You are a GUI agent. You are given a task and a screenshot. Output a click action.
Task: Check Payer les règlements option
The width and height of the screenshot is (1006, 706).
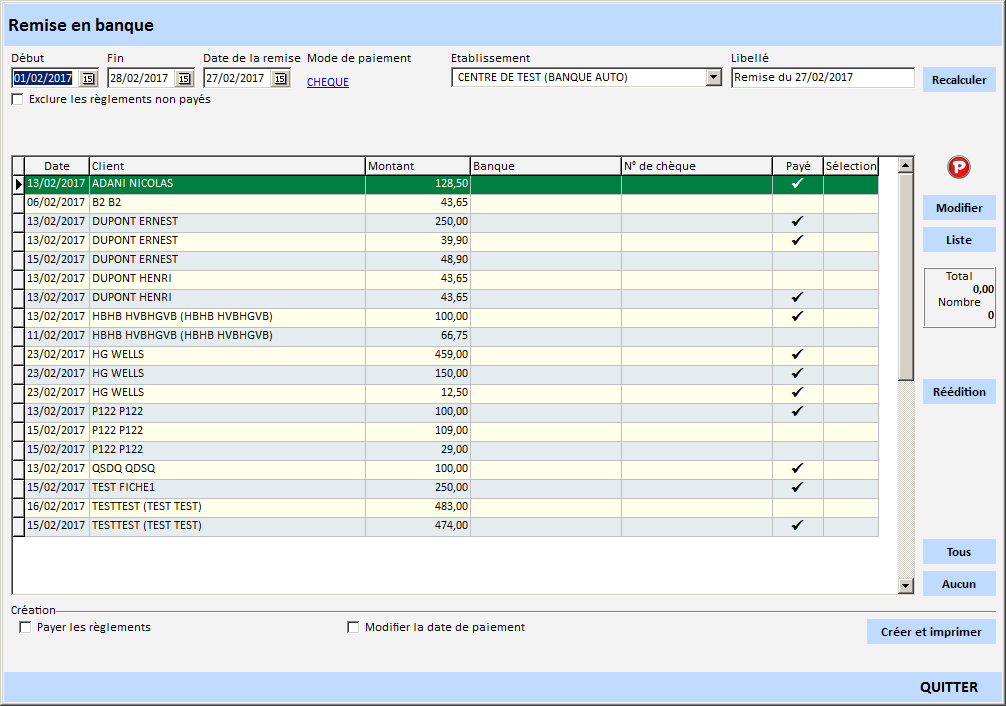pos(25,628)
